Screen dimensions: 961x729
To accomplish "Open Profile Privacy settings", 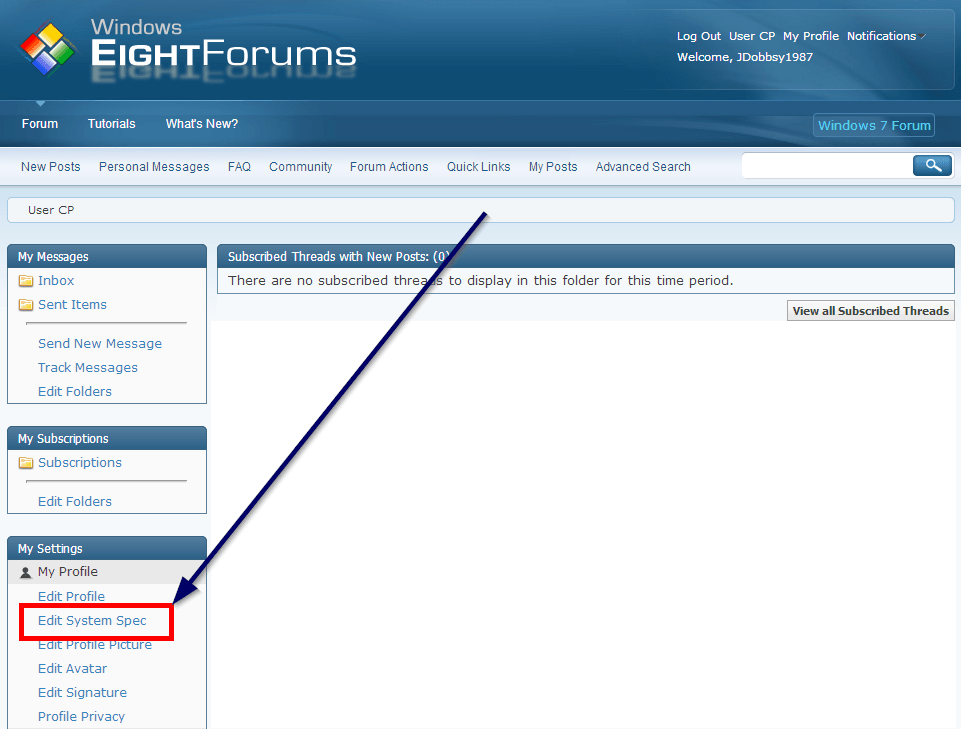I will point(81,717).
